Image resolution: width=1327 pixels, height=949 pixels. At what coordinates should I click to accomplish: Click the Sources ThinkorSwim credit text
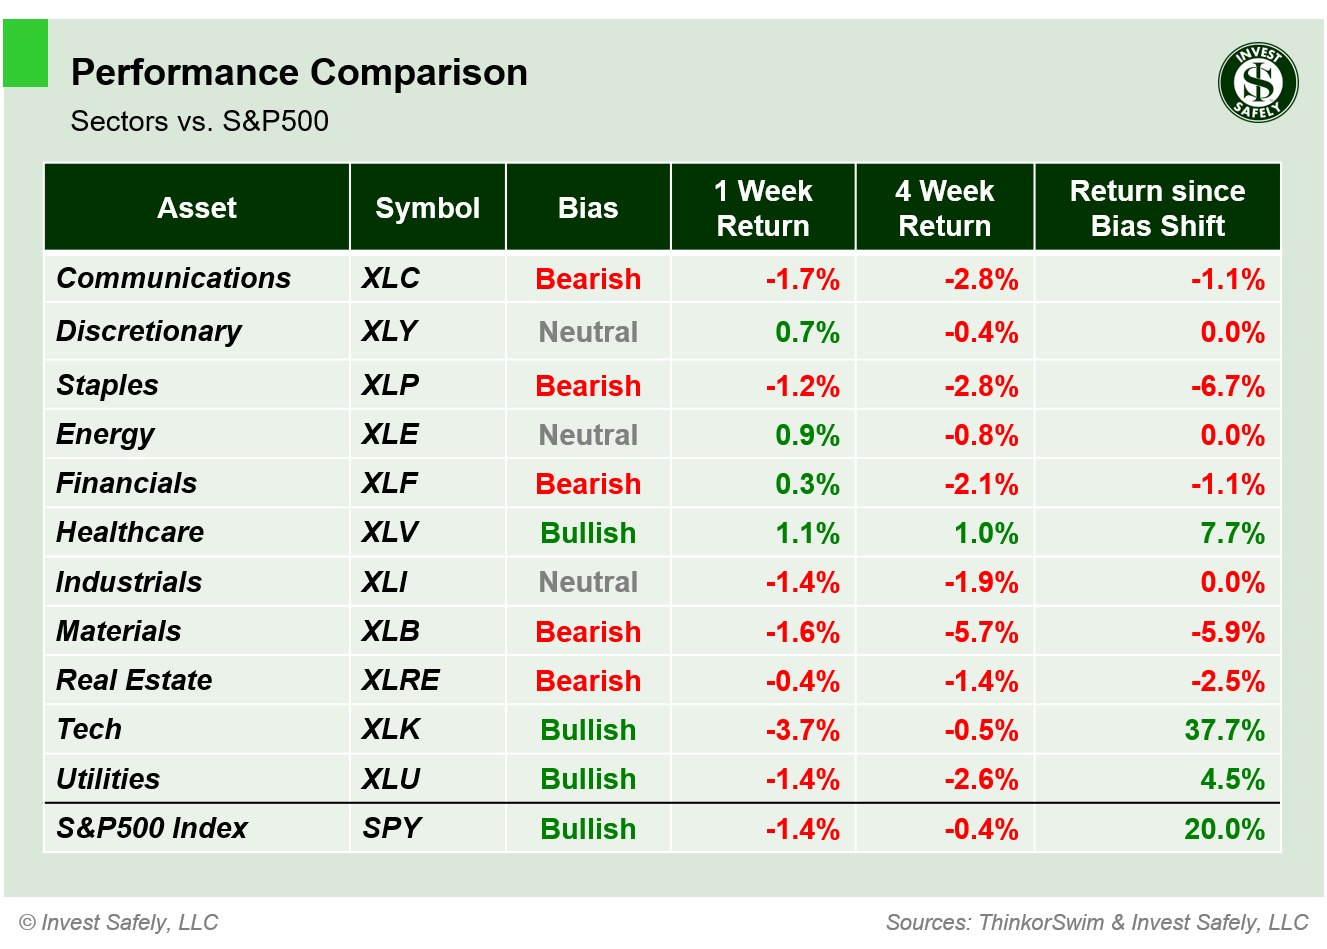[x=1097, y=922]
